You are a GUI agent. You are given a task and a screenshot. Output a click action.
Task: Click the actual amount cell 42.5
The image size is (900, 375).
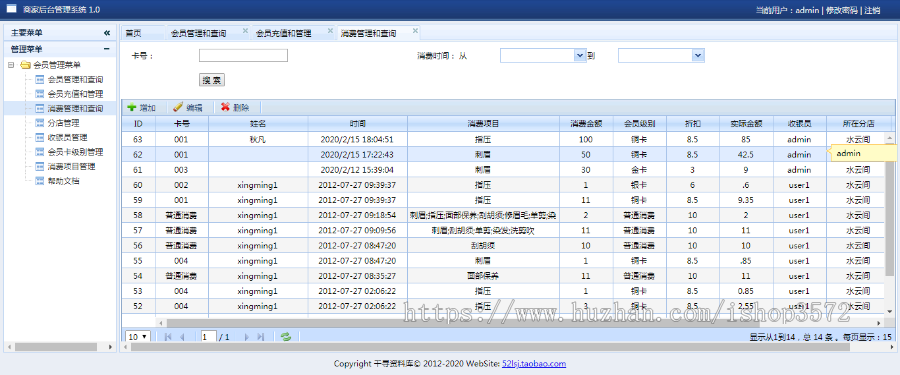pyautogui.click(x=746, y=154)
